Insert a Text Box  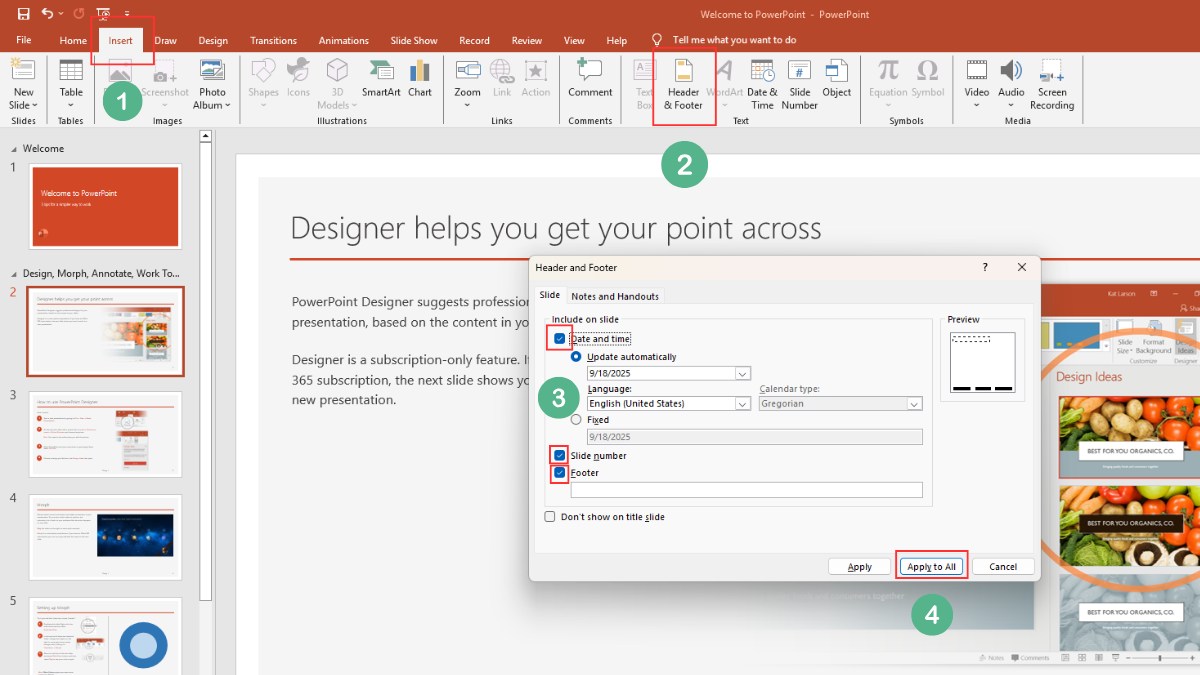click(x=641, y=85)
